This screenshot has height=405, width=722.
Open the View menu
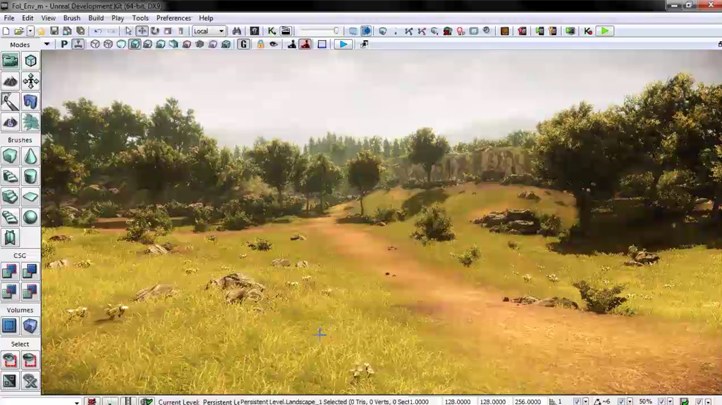point(48,18)
